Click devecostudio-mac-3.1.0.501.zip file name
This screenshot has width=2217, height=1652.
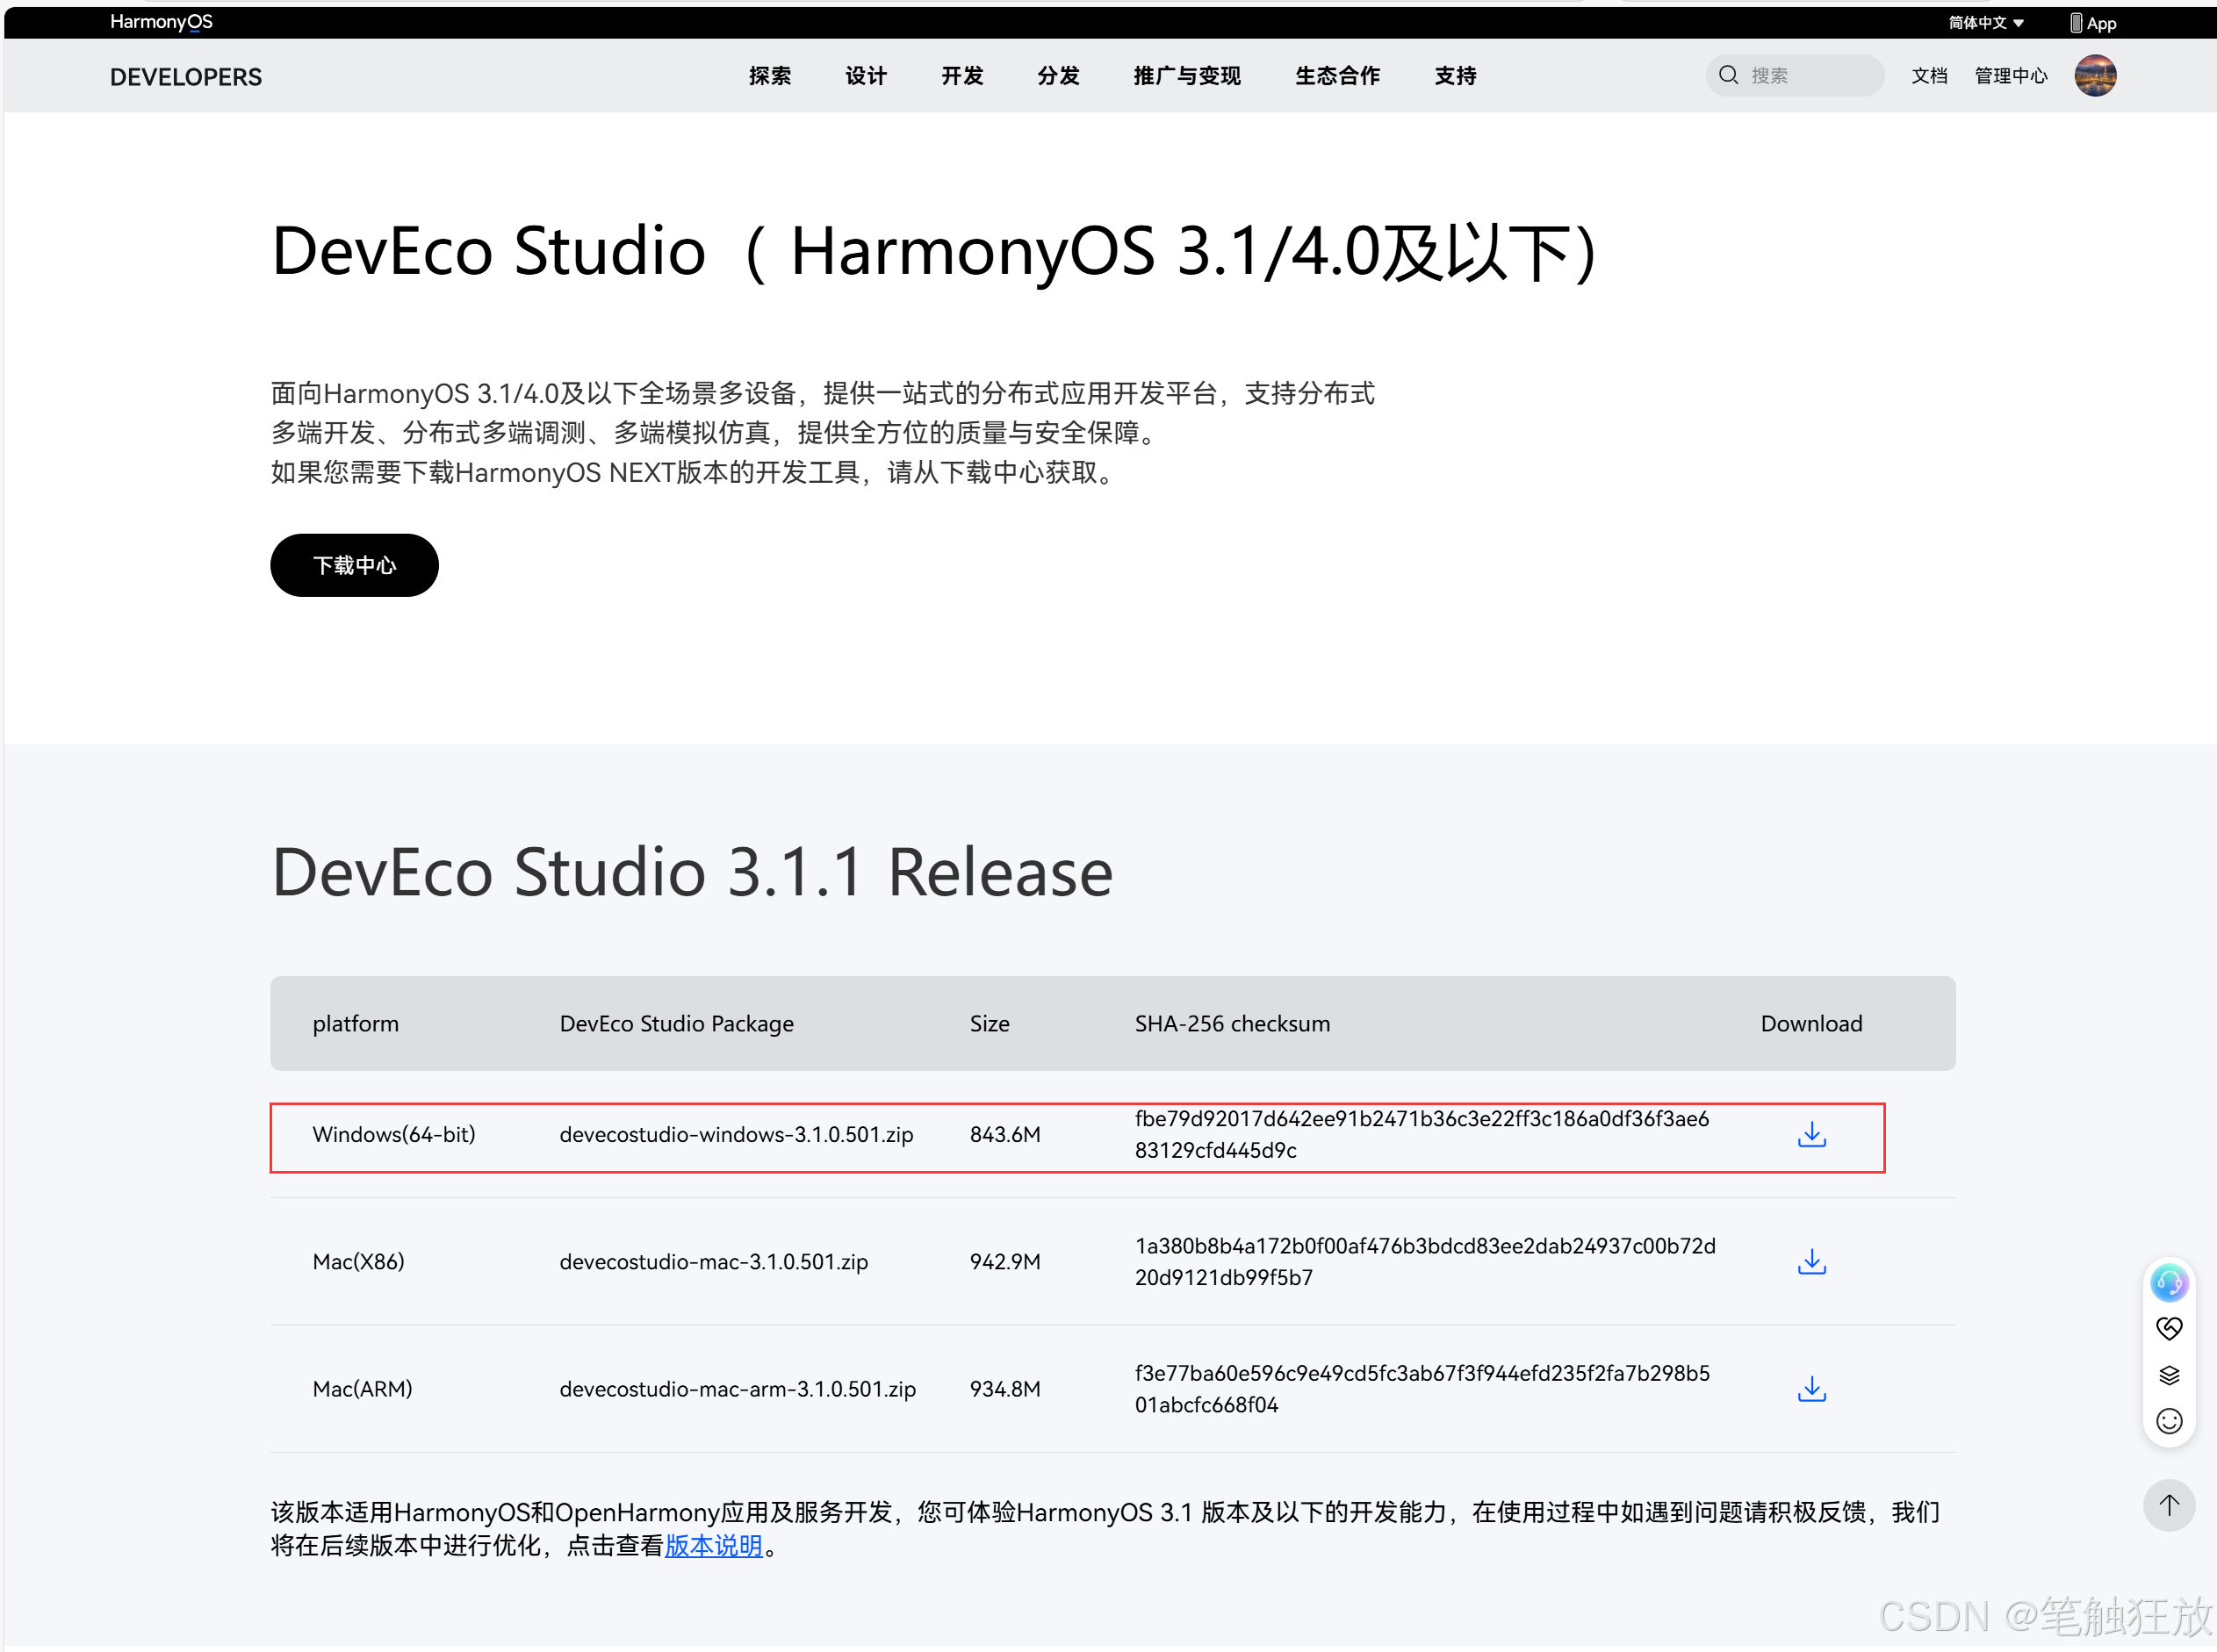pos(714,1262)
